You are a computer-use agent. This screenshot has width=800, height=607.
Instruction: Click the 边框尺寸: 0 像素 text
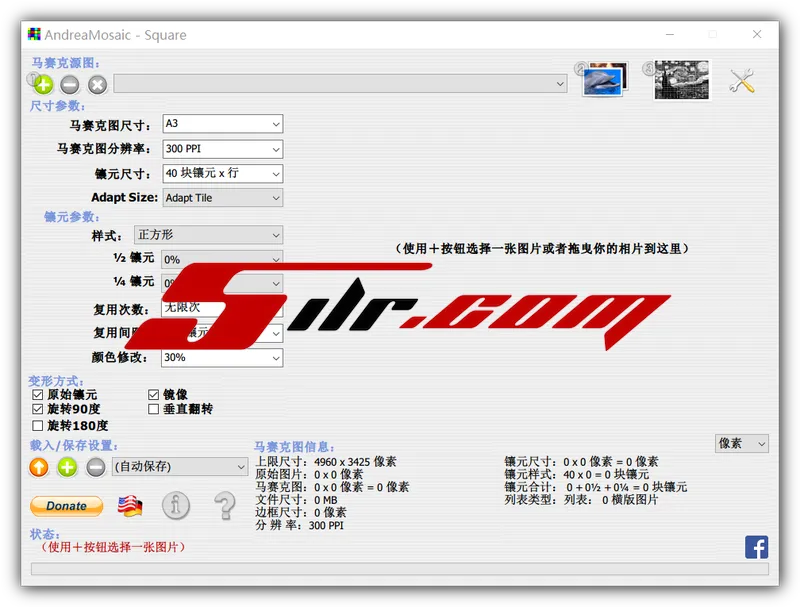click(301, 513)
